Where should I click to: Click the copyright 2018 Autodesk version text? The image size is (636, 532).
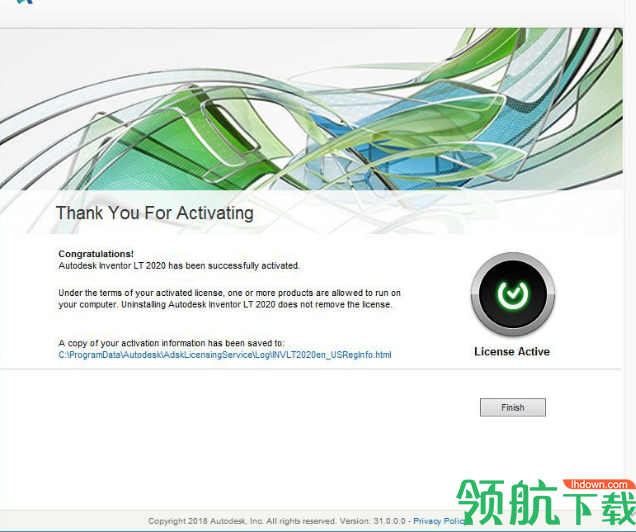pos(277,521)
